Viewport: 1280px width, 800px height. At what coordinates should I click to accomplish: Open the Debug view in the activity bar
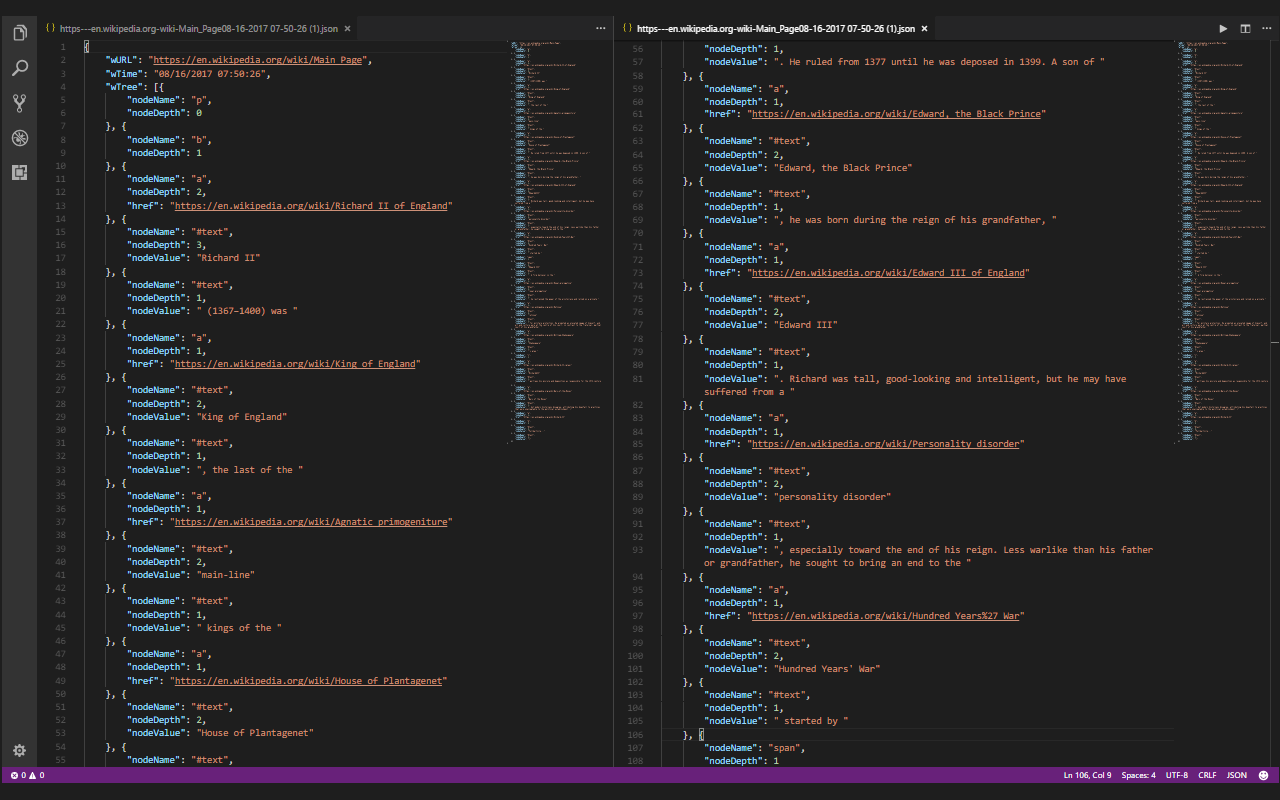click(x=19, y=138)
